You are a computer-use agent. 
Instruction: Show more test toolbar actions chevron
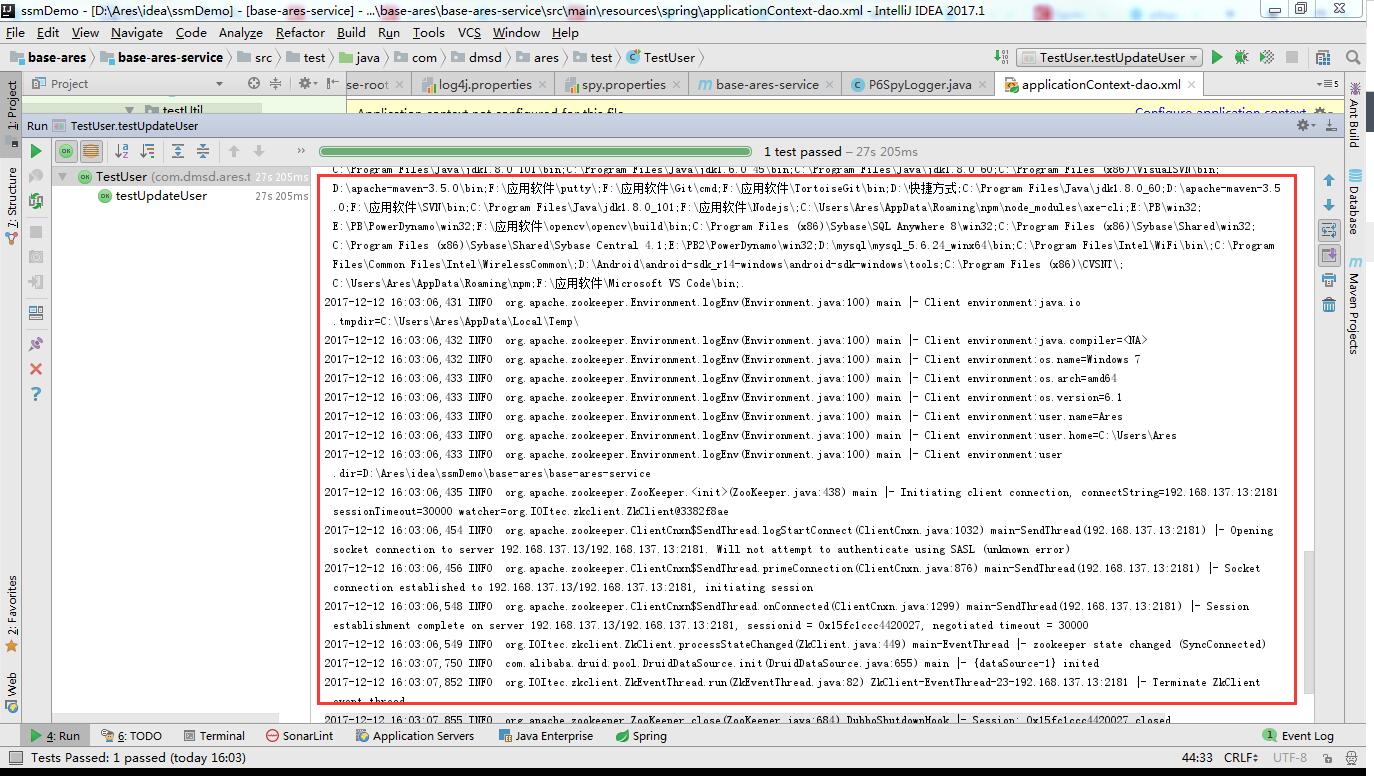pyautogui.click(x=301, y=151)
